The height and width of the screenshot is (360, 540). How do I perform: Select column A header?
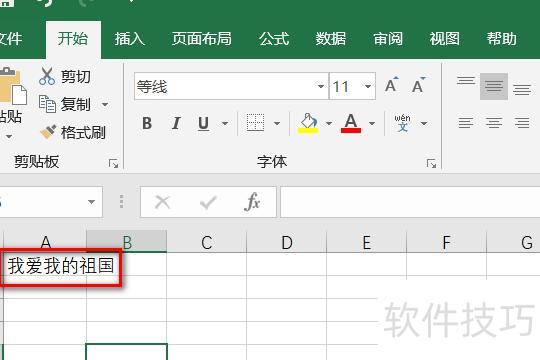tap(45, 242)
